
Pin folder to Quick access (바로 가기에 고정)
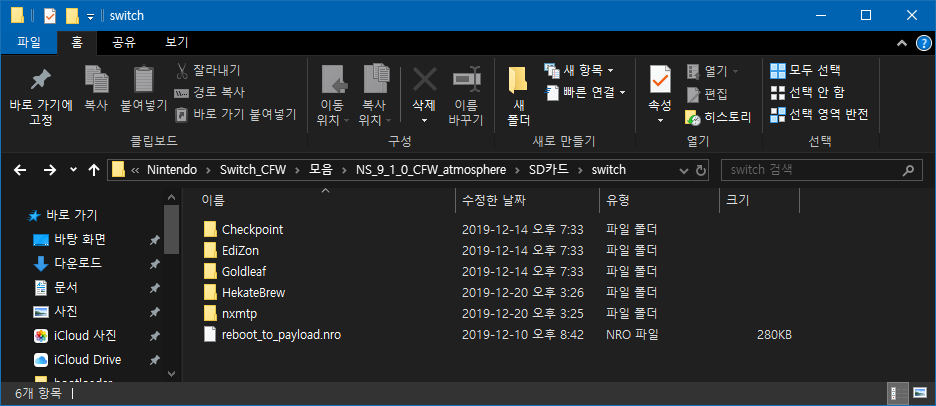click(41, 96)
